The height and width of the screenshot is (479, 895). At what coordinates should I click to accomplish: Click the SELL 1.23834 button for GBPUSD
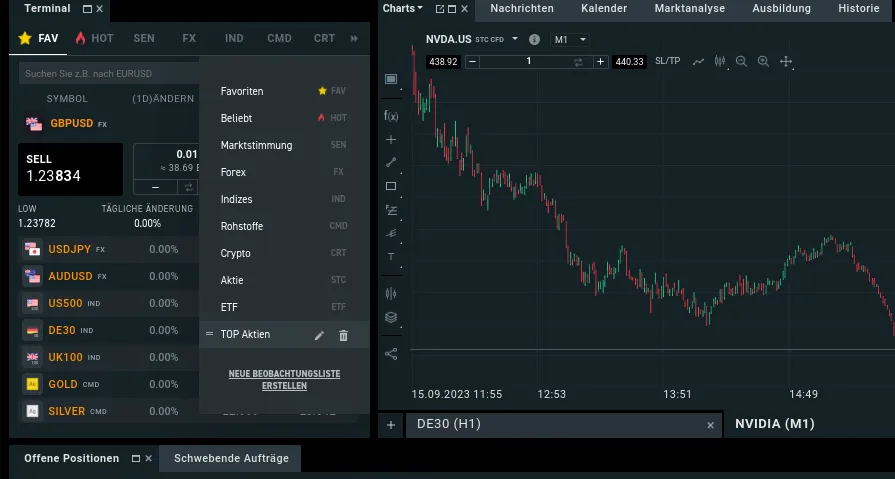pos(71,170)
